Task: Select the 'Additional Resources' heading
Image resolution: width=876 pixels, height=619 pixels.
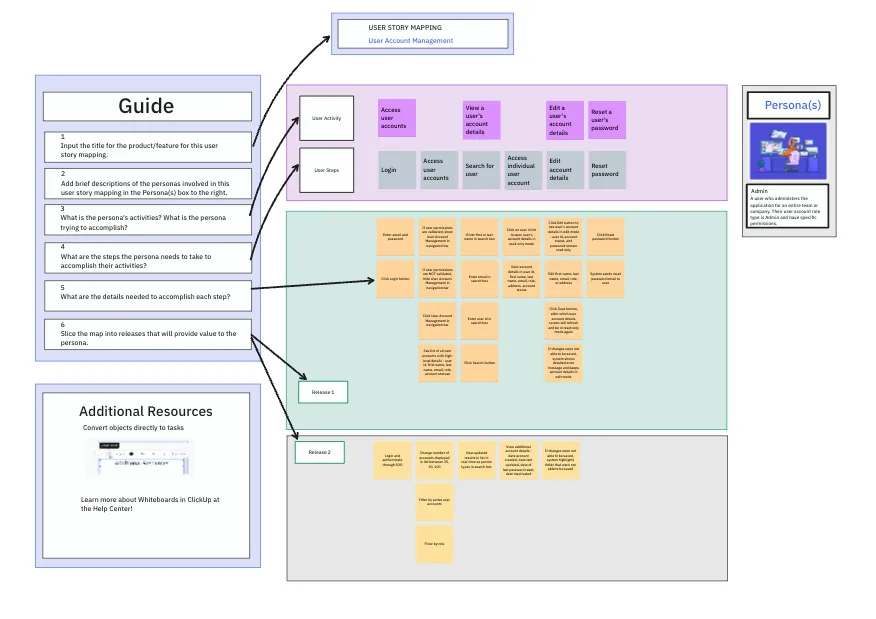Action: 146,411
